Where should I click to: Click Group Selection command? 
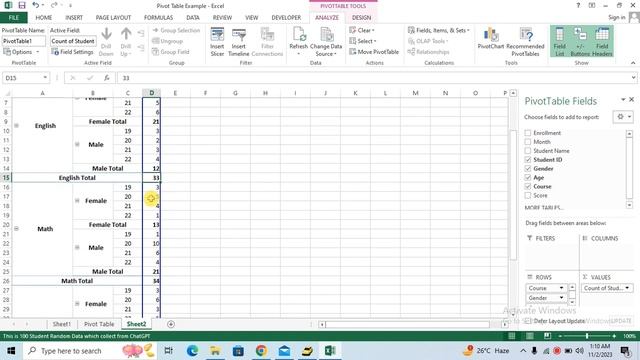pyautogui.click(x=176, y=30)
